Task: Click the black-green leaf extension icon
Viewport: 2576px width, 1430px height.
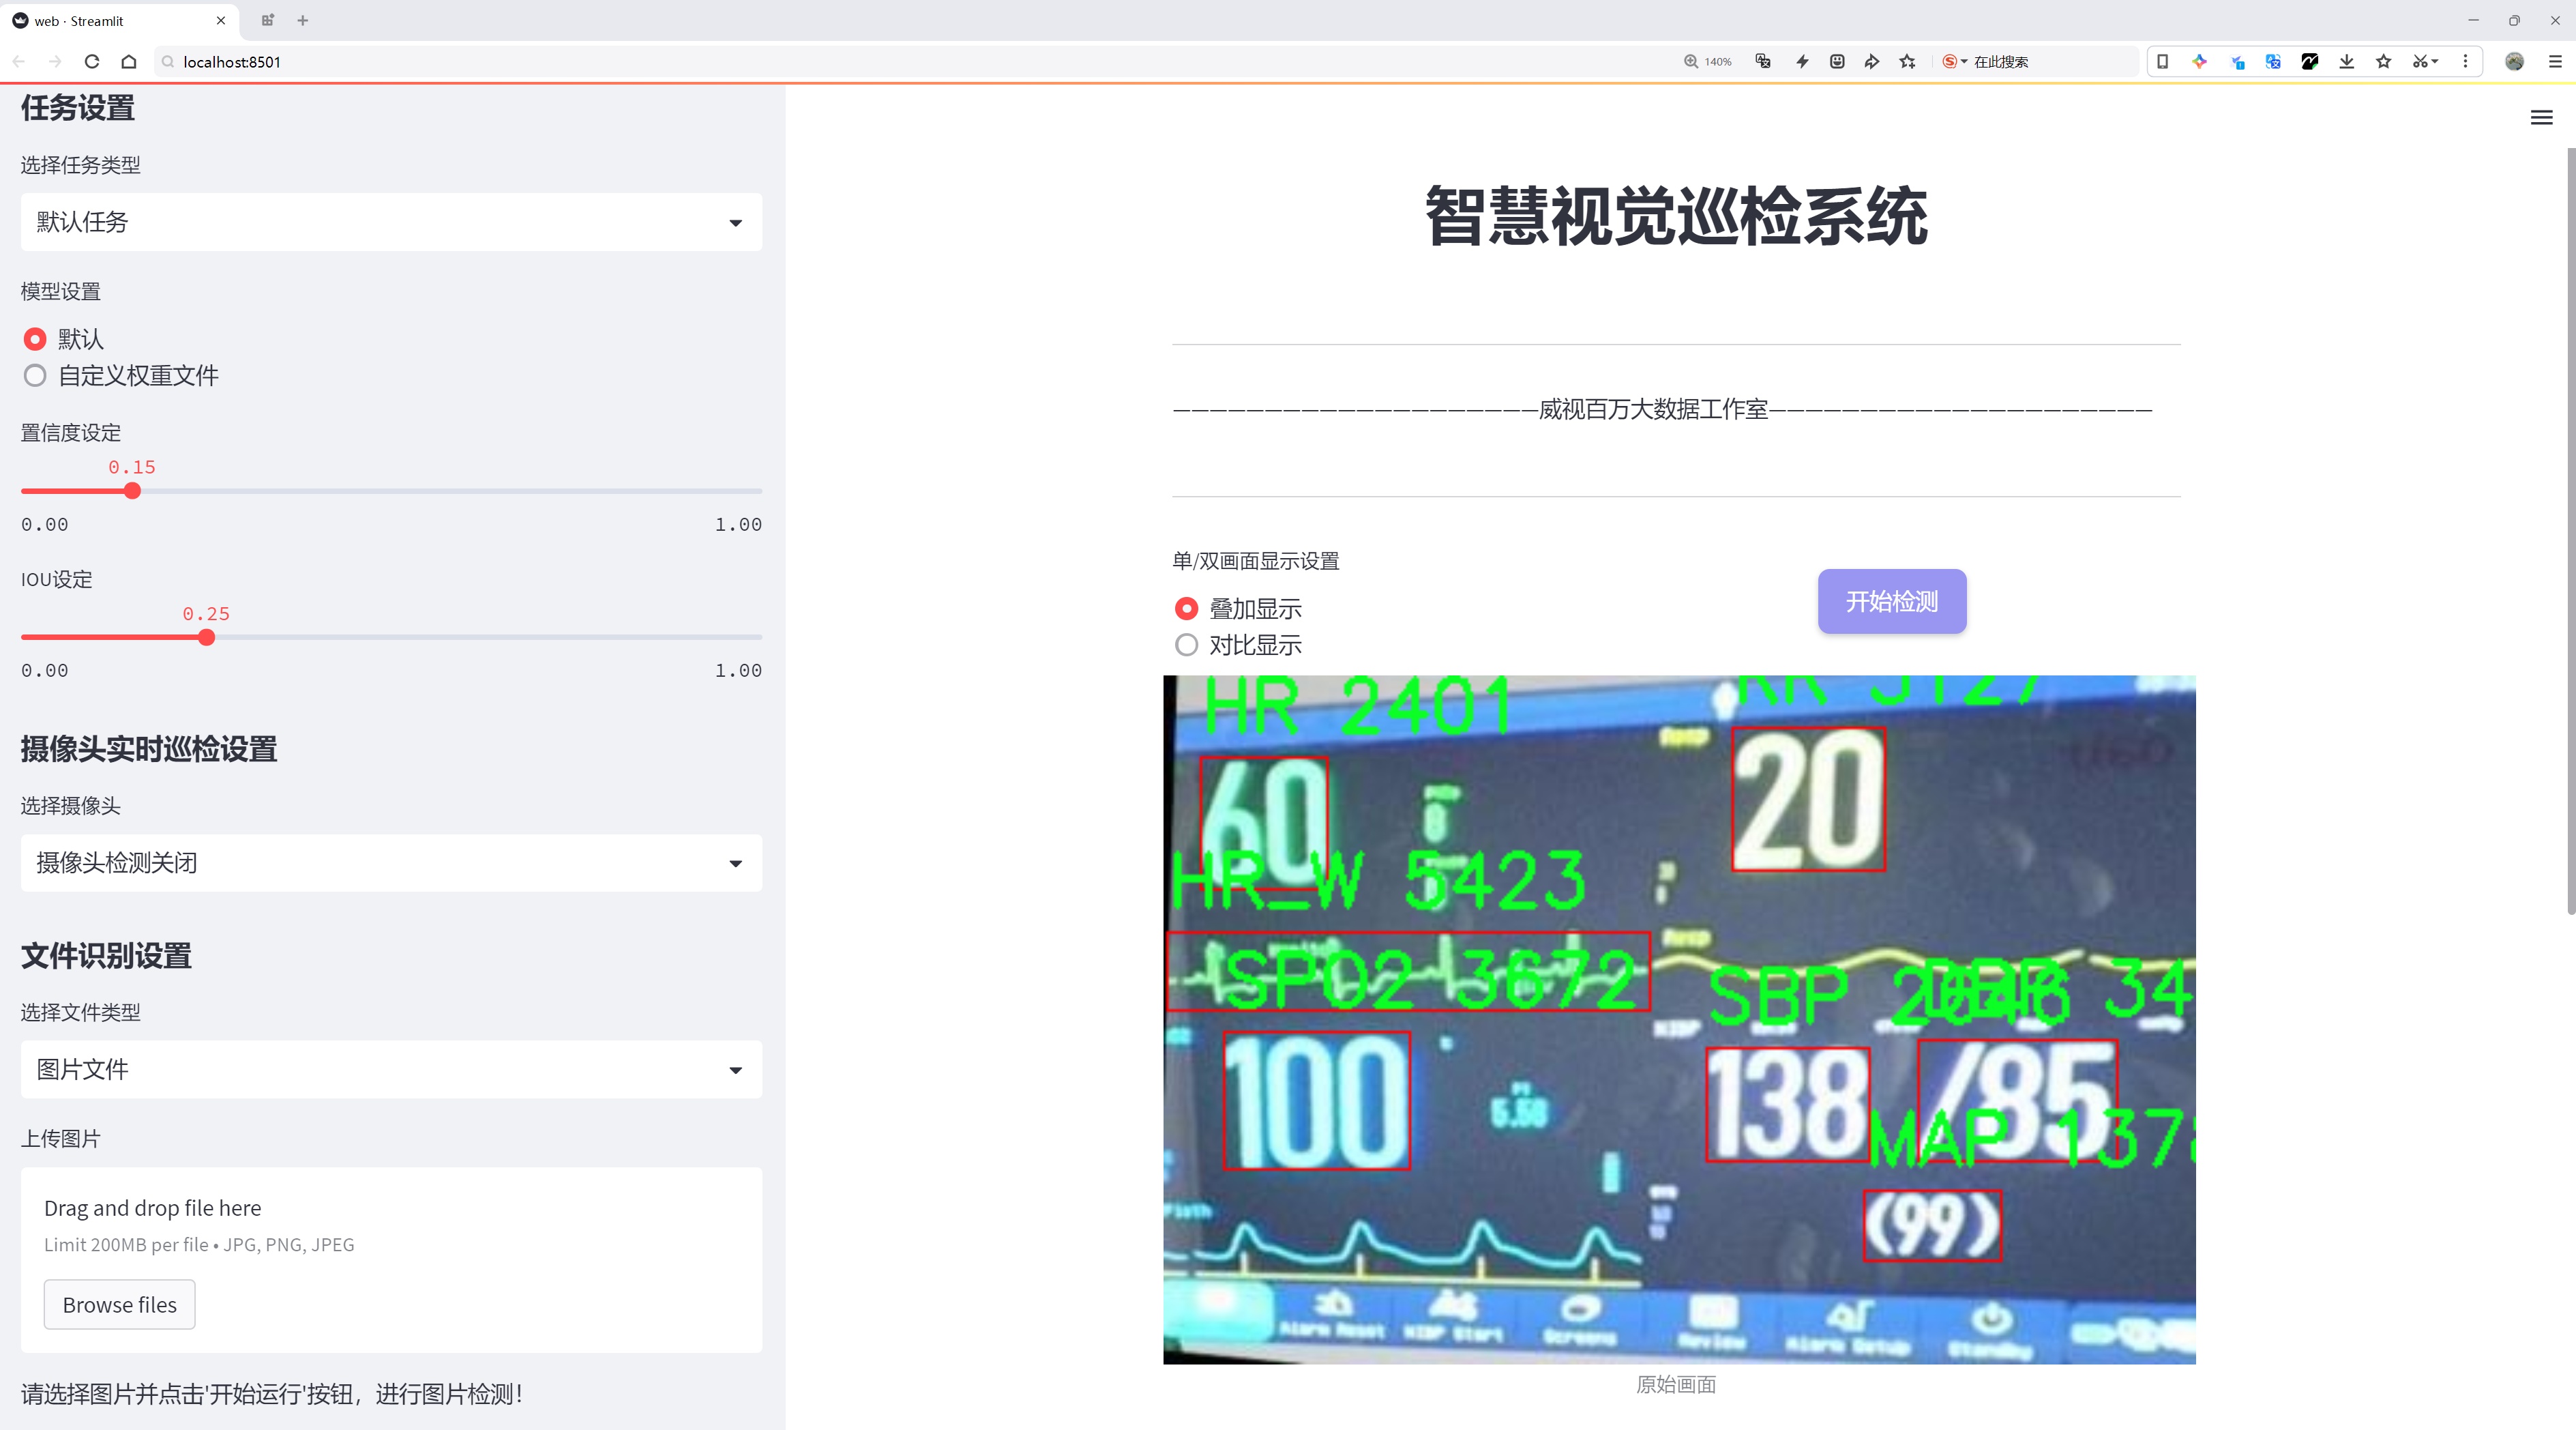Action: point(2310,62)
